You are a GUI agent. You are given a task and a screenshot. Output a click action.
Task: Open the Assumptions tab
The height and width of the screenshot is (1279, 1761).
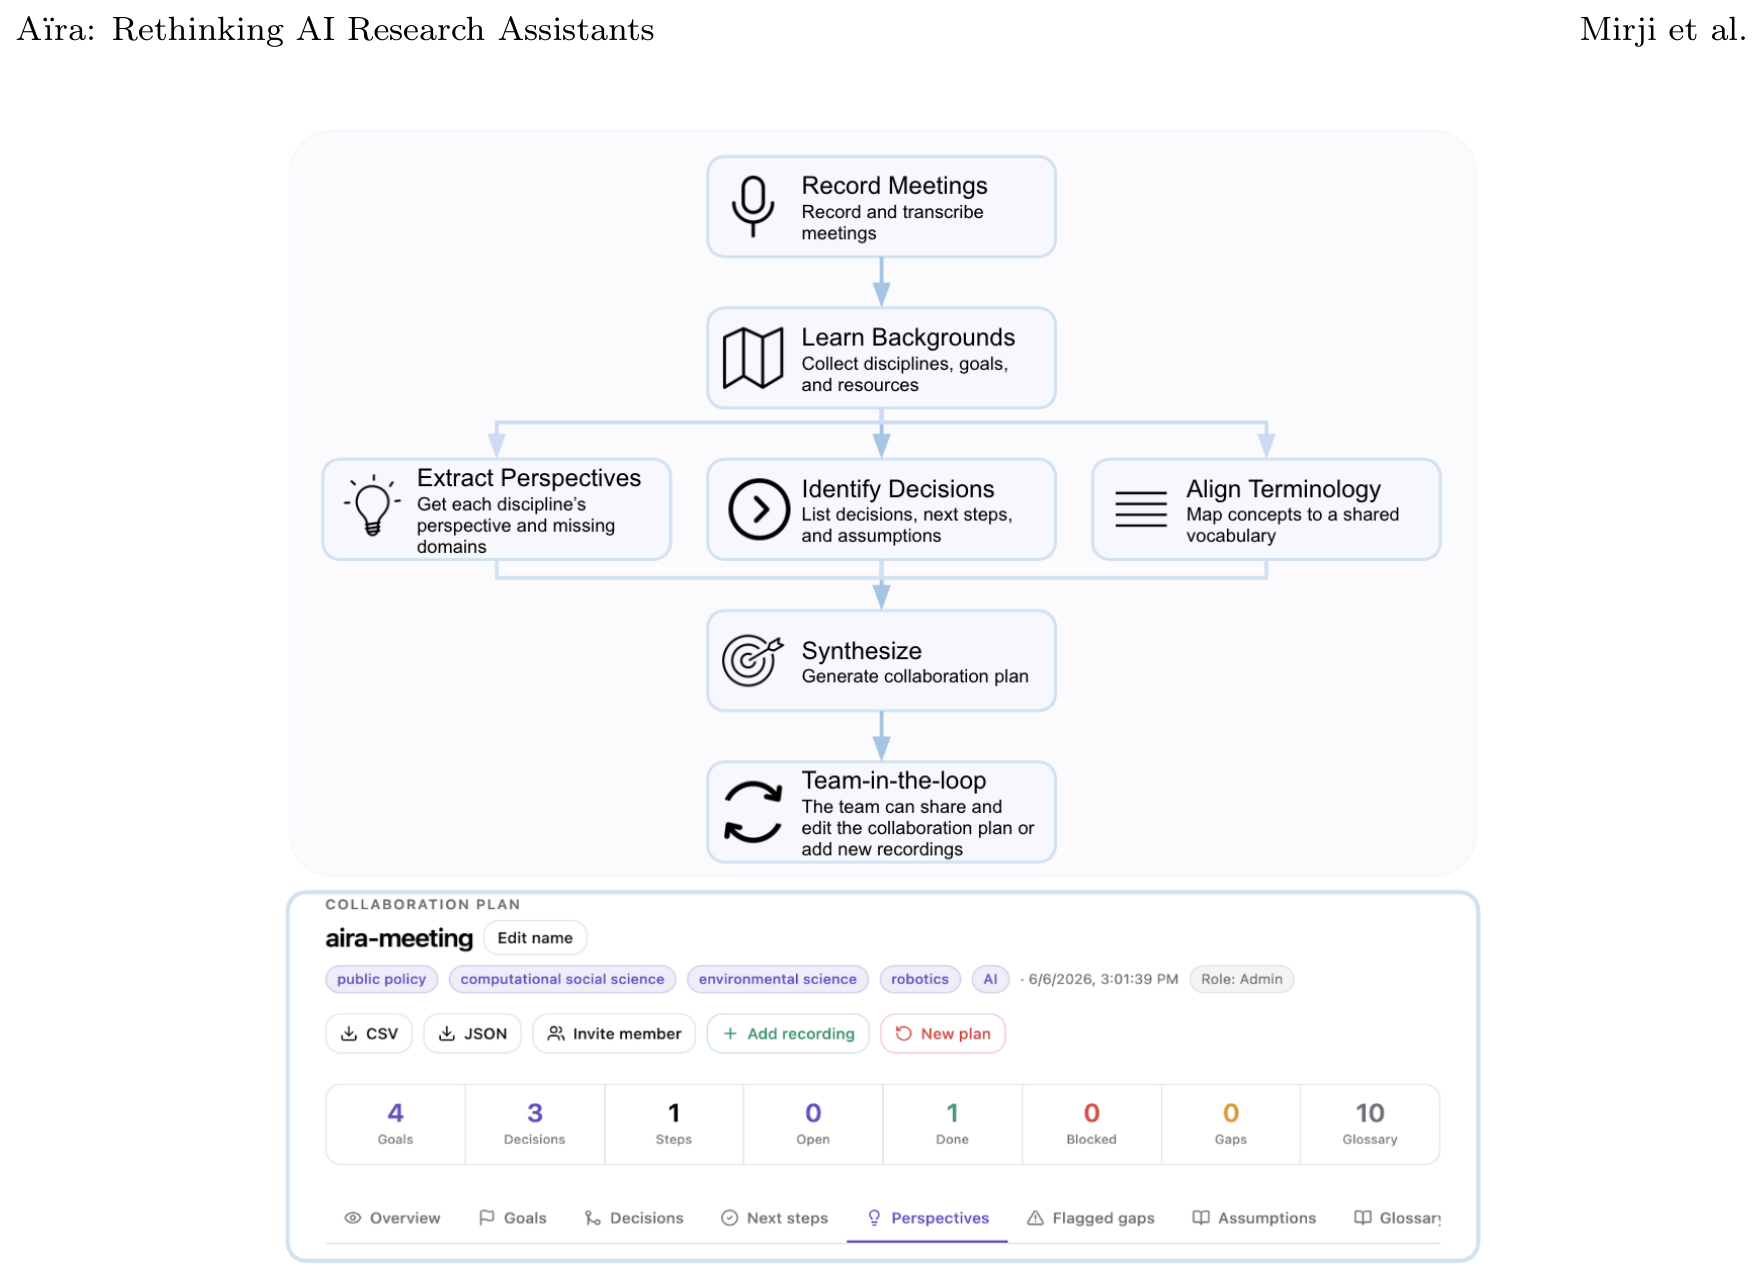pos(1254,1218)
